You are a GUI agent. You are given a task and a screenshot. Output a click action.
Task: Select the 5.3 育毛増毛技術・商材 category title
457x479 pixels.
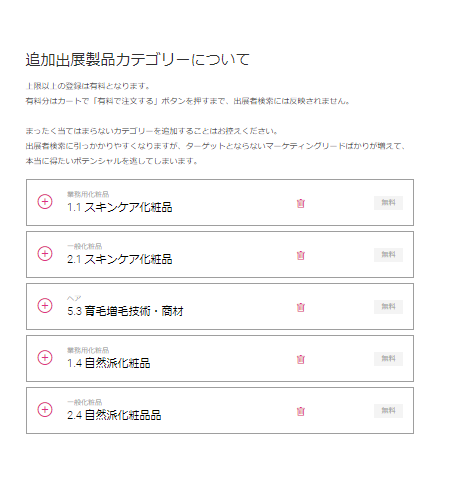125,311
